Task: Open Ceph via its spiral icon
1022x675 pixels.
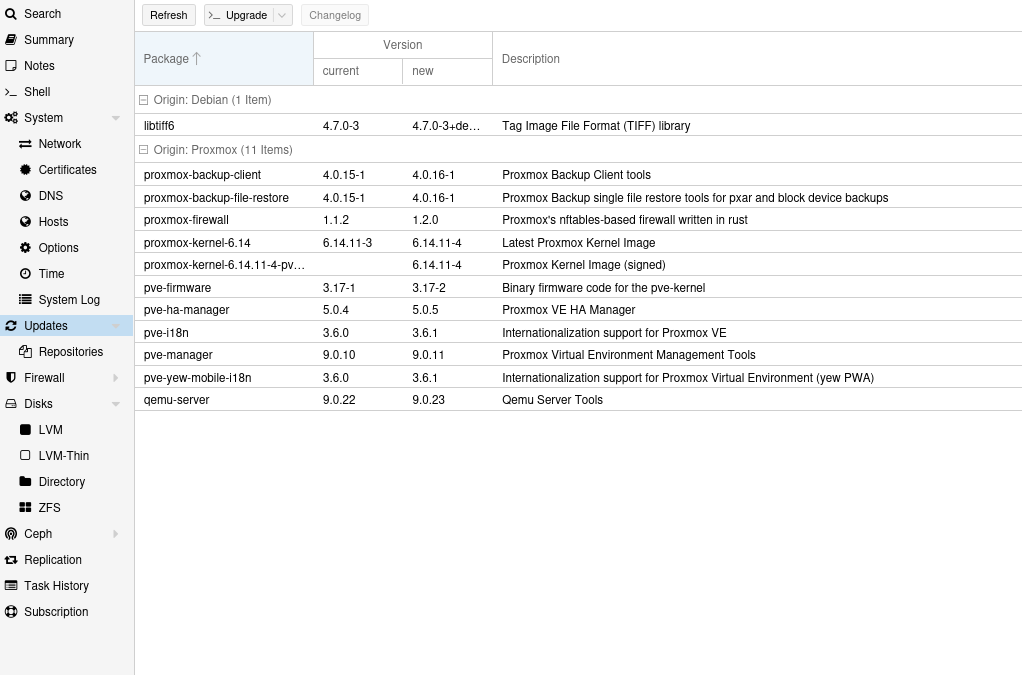Action: coord(11,534)
